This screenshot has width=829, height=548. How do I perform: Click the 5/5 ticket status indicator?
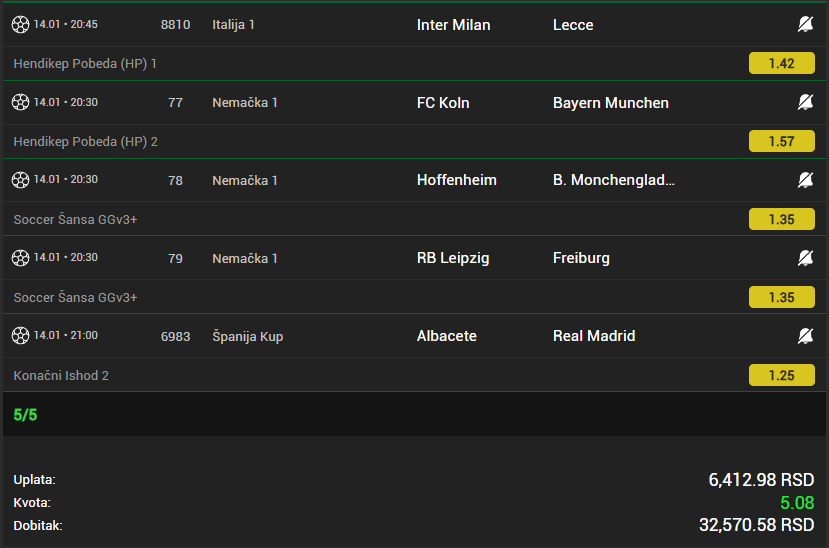(25, 414)
